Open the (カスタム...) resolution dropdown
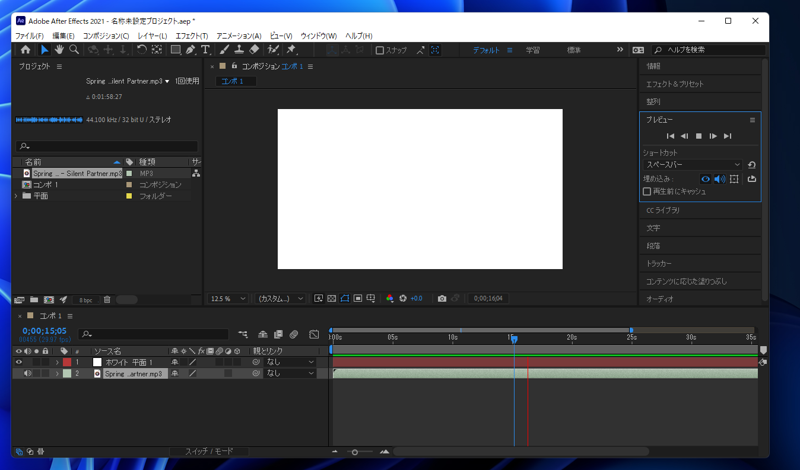The width and height of the screenshot is (800, 470). (x=280, y=299)
